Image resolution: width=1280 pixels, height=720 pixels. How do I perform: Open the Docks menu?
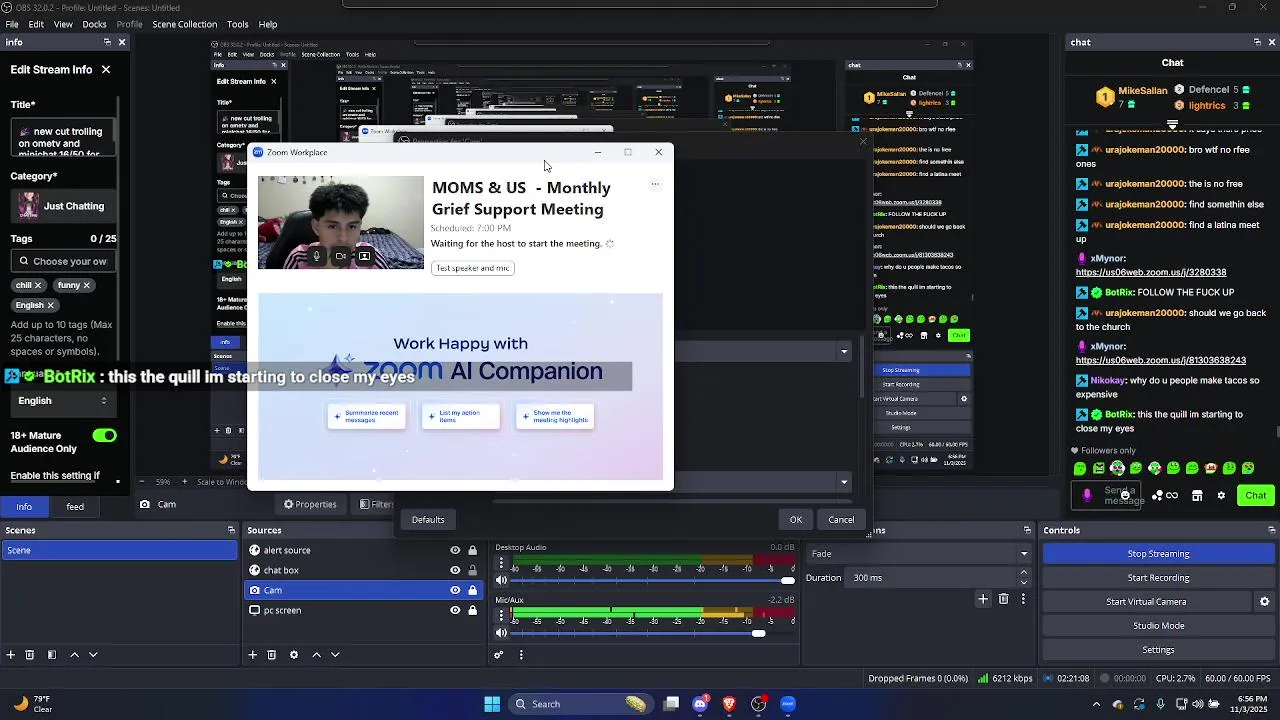coord(94,24)
